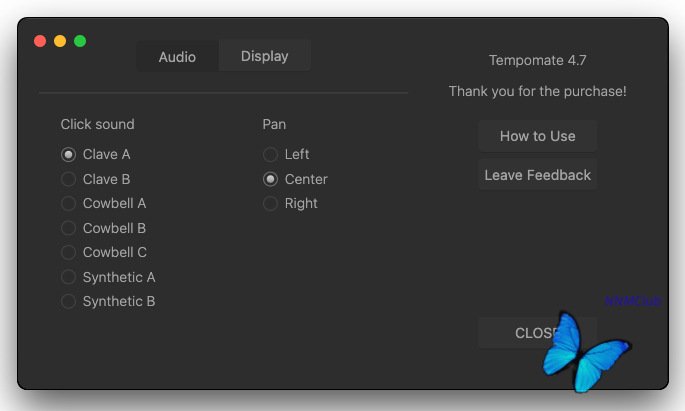Open the Display tab

[x=264, y=56]
